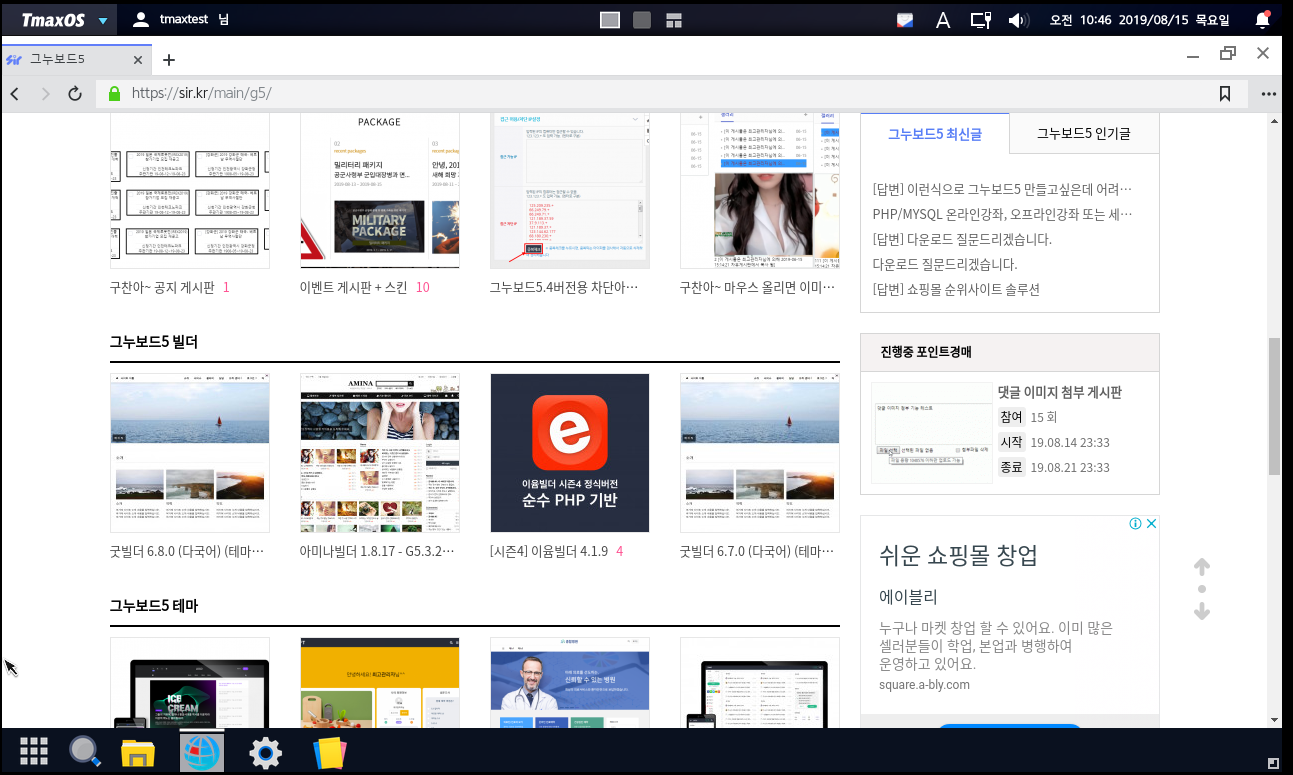Open the 이윰빌더 시즌4 thumbnail
Viewport: 1293px width, 775px height.
[x=569, y=453]
